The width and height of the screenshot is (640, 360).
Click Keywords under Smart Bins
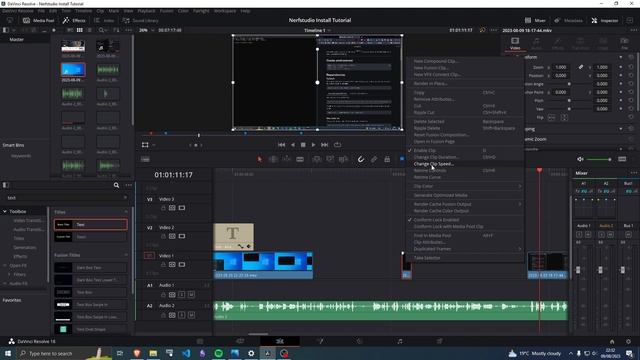point(21,156)
